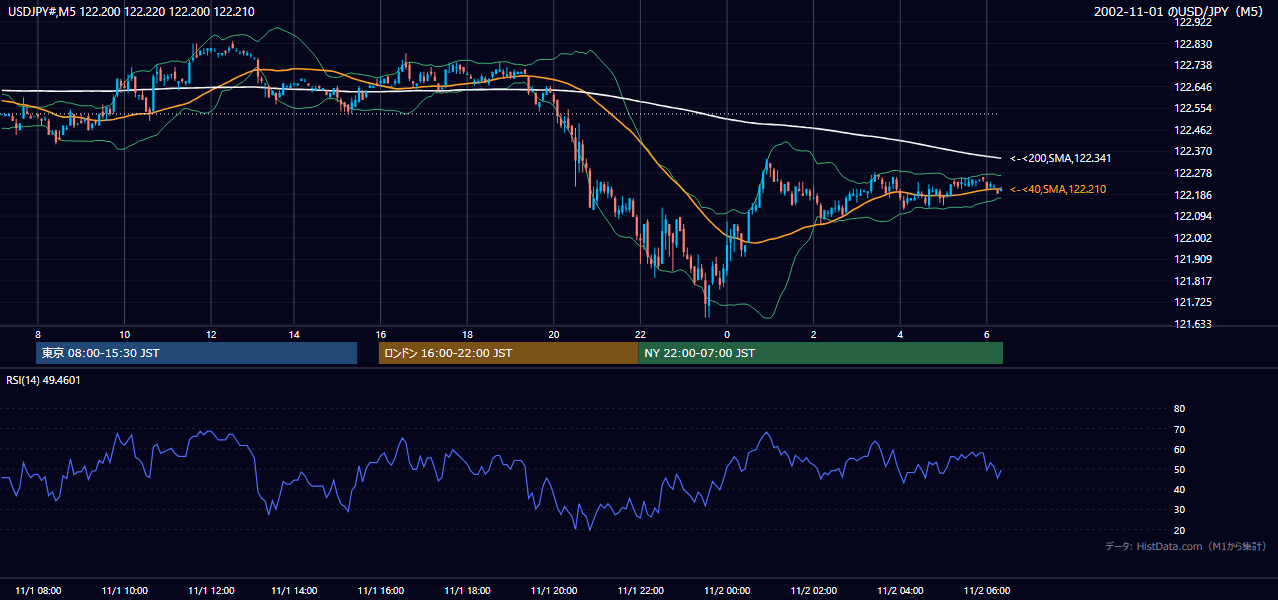Select the 200 SMA 122.341 label
Image resolution: width=1278 pixels, height=600 pixels.
pos(1060,158)
